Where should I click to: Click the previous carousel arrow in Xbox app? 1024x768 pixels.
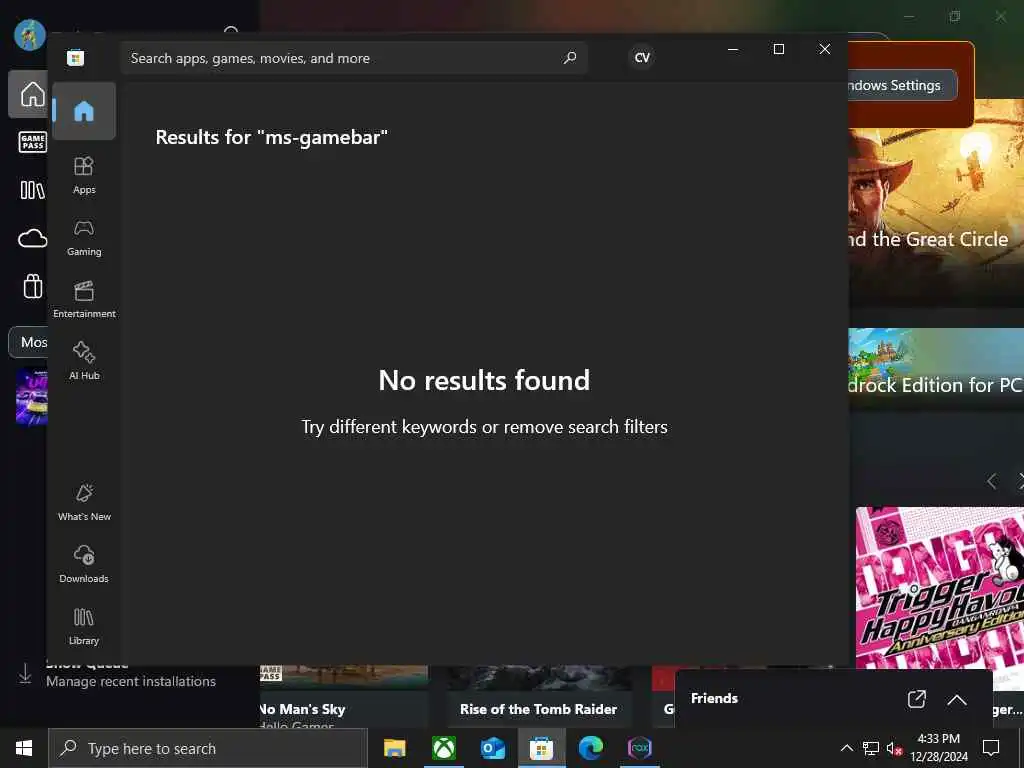tap(991, 481)
